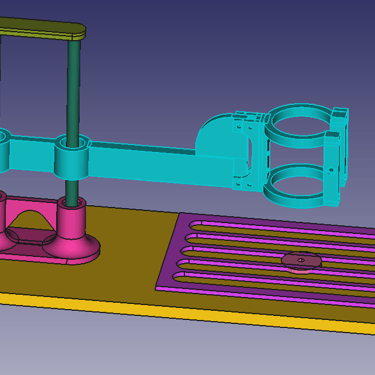
Task: Select the olive top bar above the rod
Action: click(42, 29)
